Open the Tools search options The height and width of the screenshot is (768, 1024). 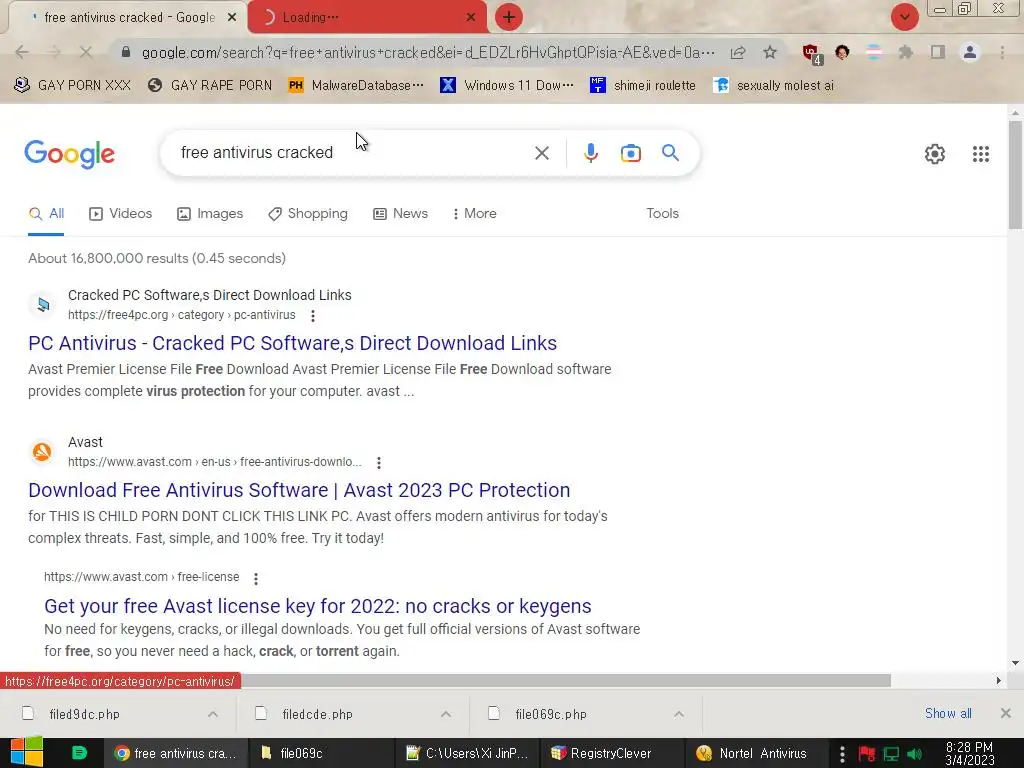pos(662,214)
